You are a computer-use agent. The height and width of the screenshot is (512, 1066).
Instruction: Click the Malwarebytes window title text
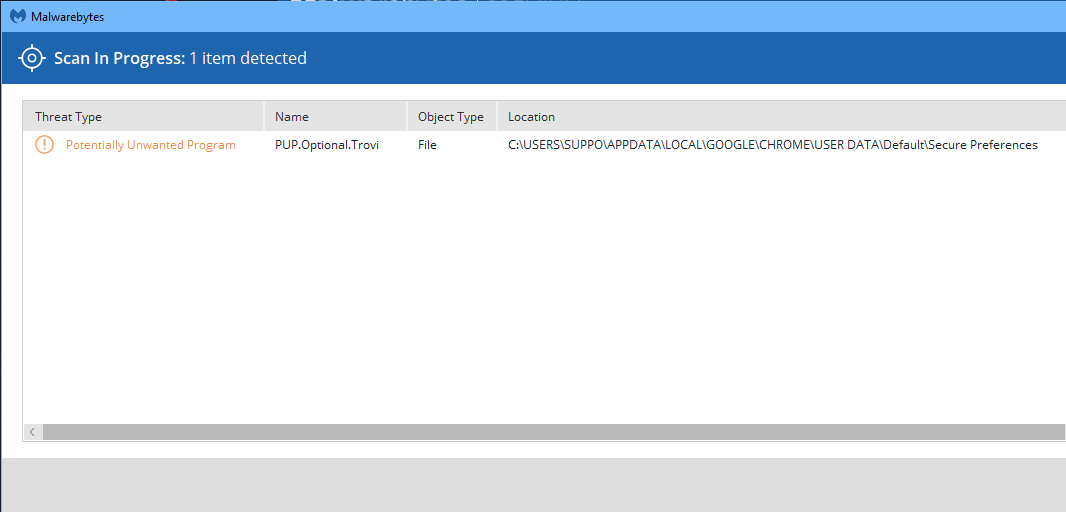(67, 17)
